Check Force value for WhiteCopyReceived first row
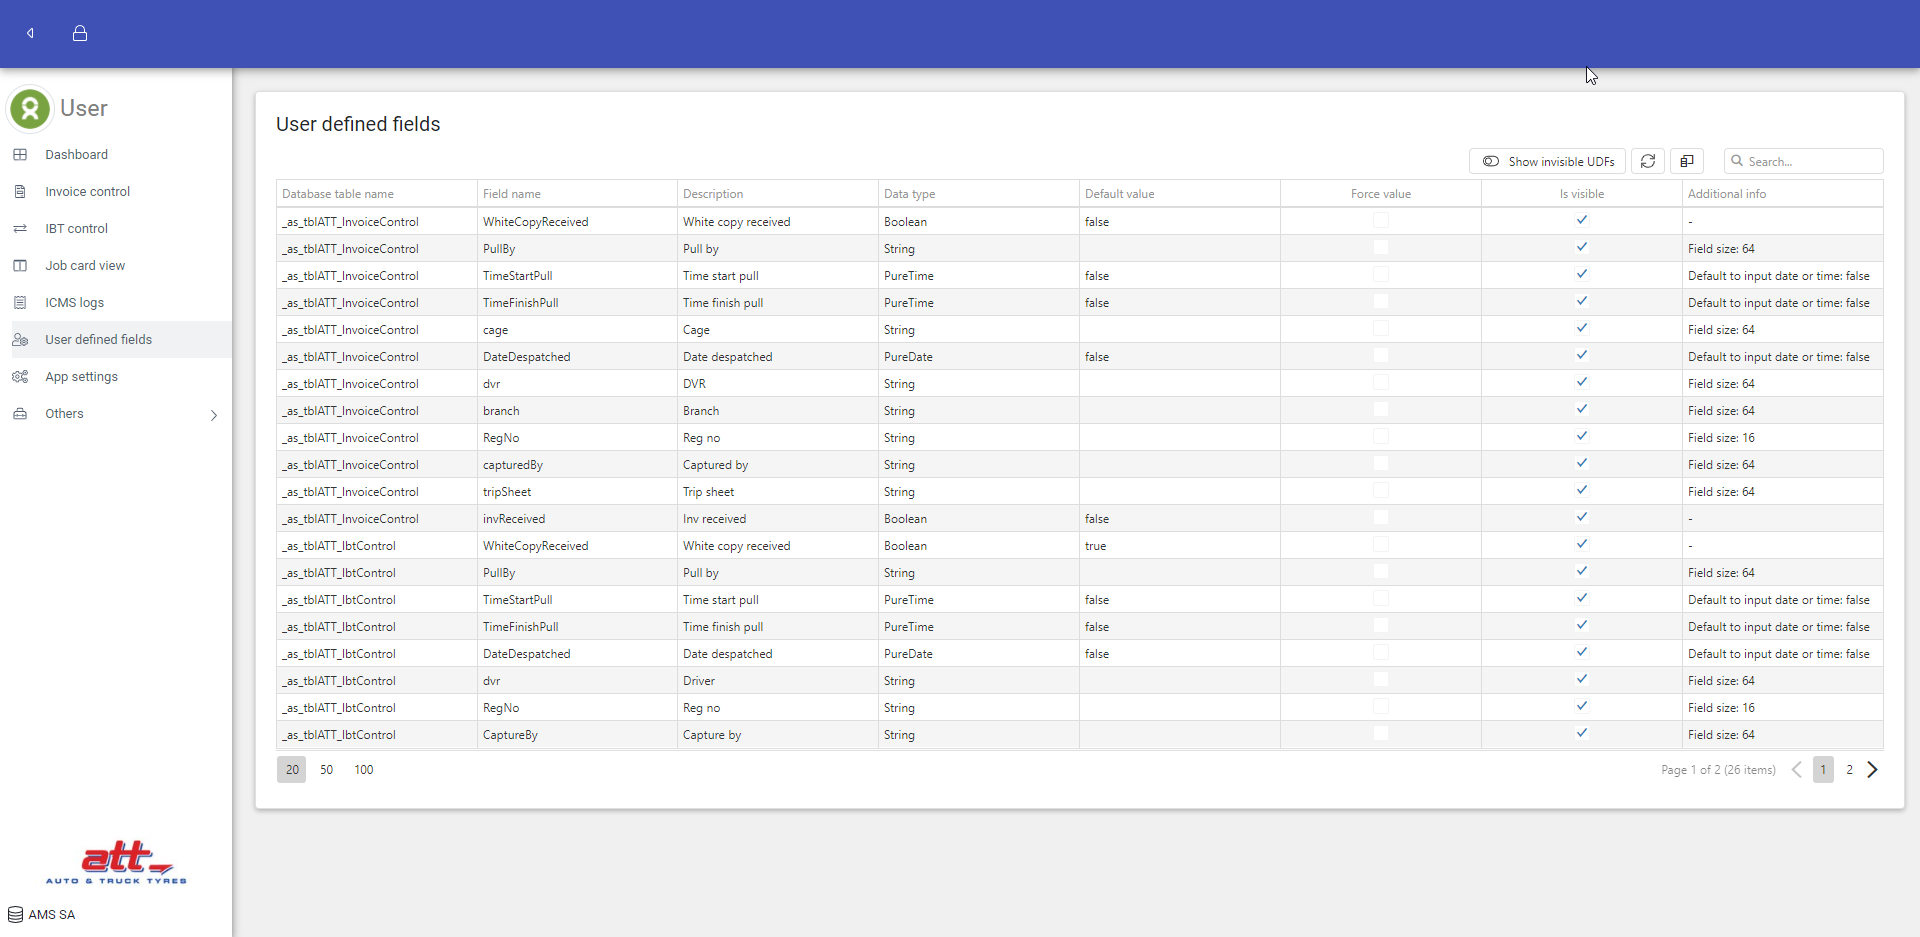Screen dimensions: 1920x937 (x=1380, y=221)
